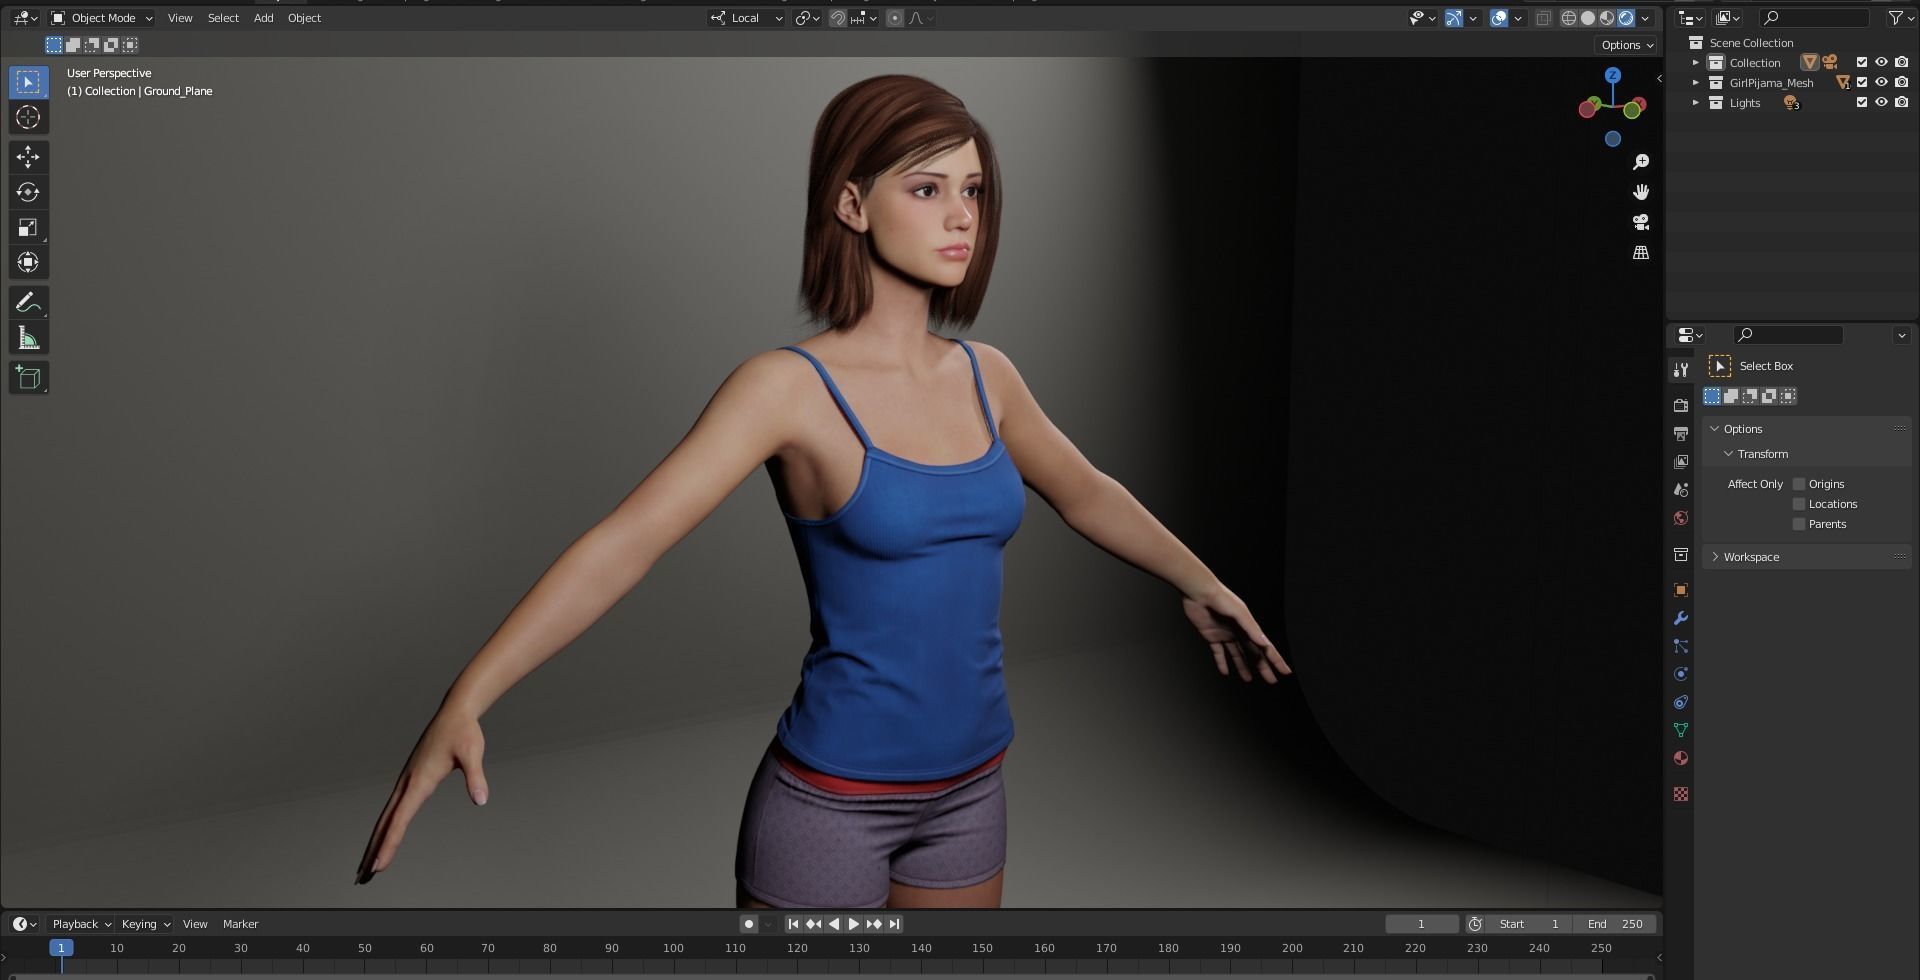Screen dimensions: 1920x980
Task: Open the Particles properties tab
Action: pos(1681,646)
